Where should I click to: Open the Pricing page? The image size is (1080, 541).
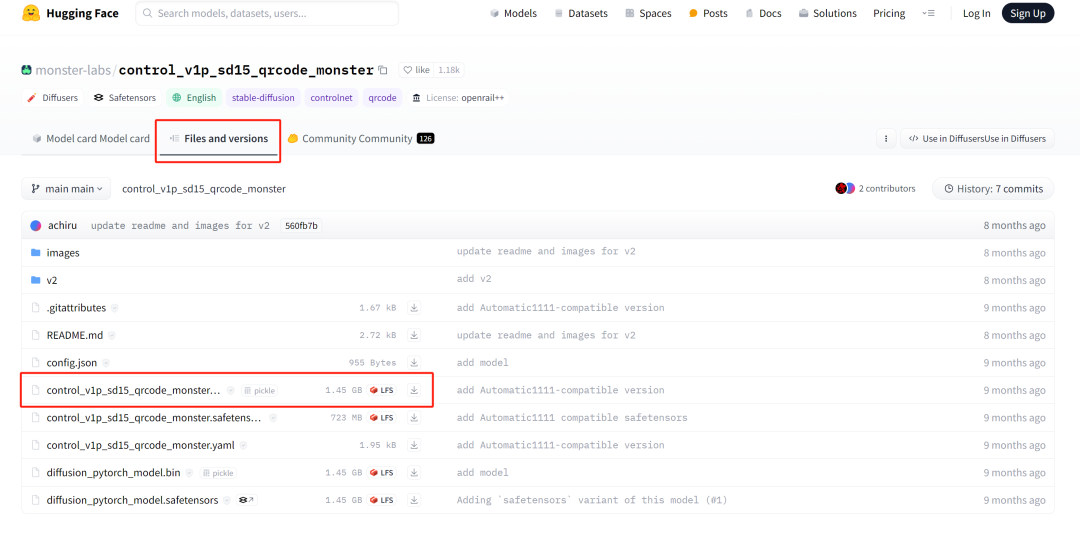pyautogui.click(x=889, y=13)
